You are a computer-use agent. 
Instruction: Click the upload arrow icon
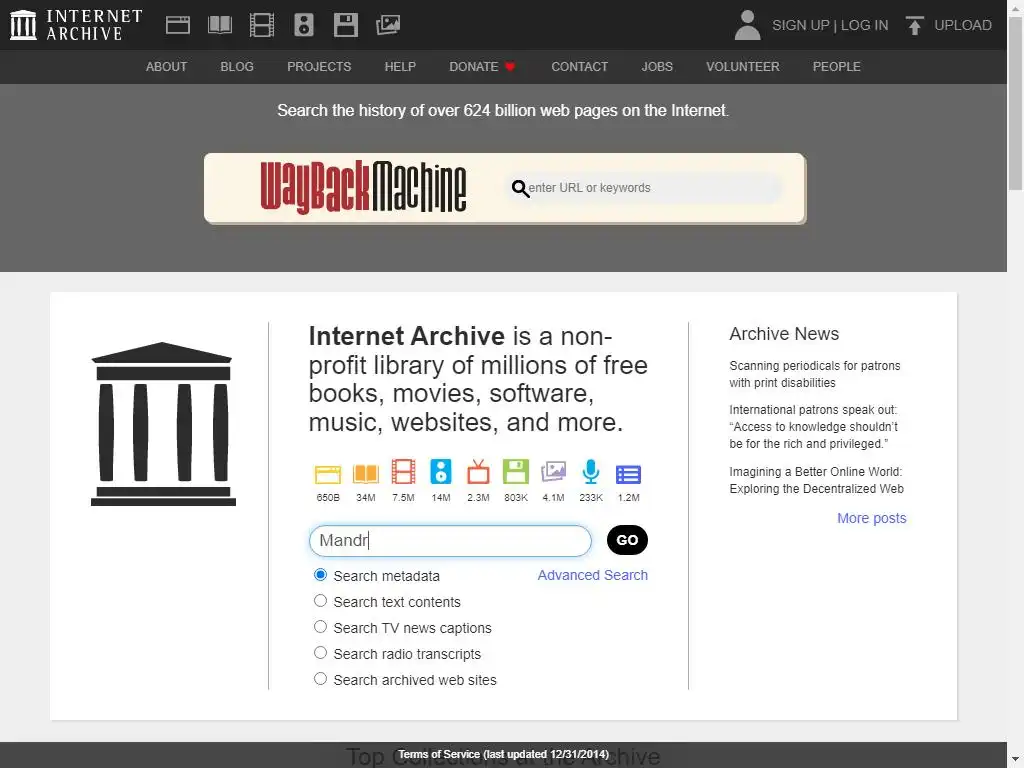pyautogui.click(x=914, y=25)
